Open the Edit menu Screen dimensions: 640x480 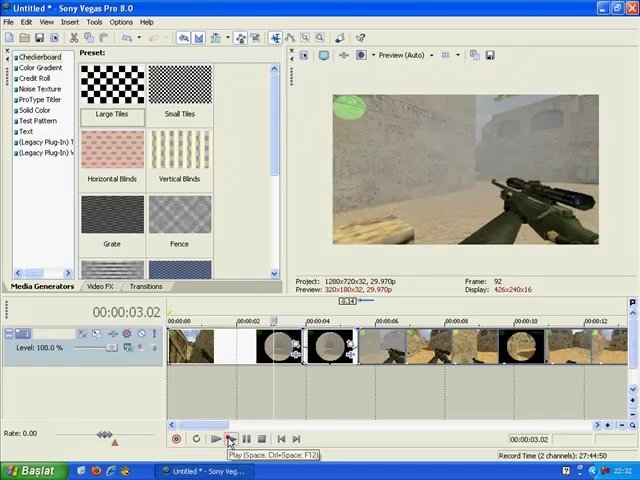[26, 22]
